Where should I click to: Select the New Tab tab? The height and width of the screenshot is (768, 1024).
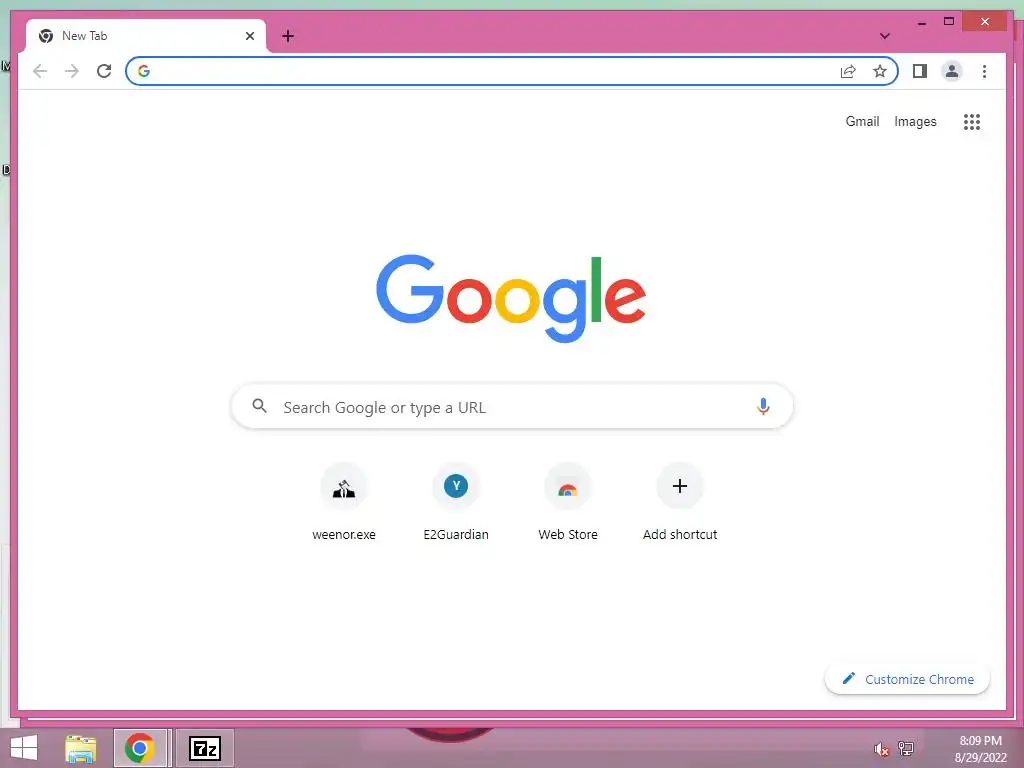point(146,36)
